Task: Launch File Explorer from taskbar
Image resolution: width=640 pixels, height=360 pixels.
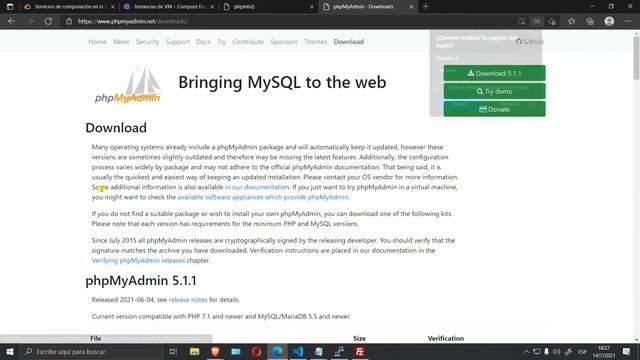Action: 194,351
